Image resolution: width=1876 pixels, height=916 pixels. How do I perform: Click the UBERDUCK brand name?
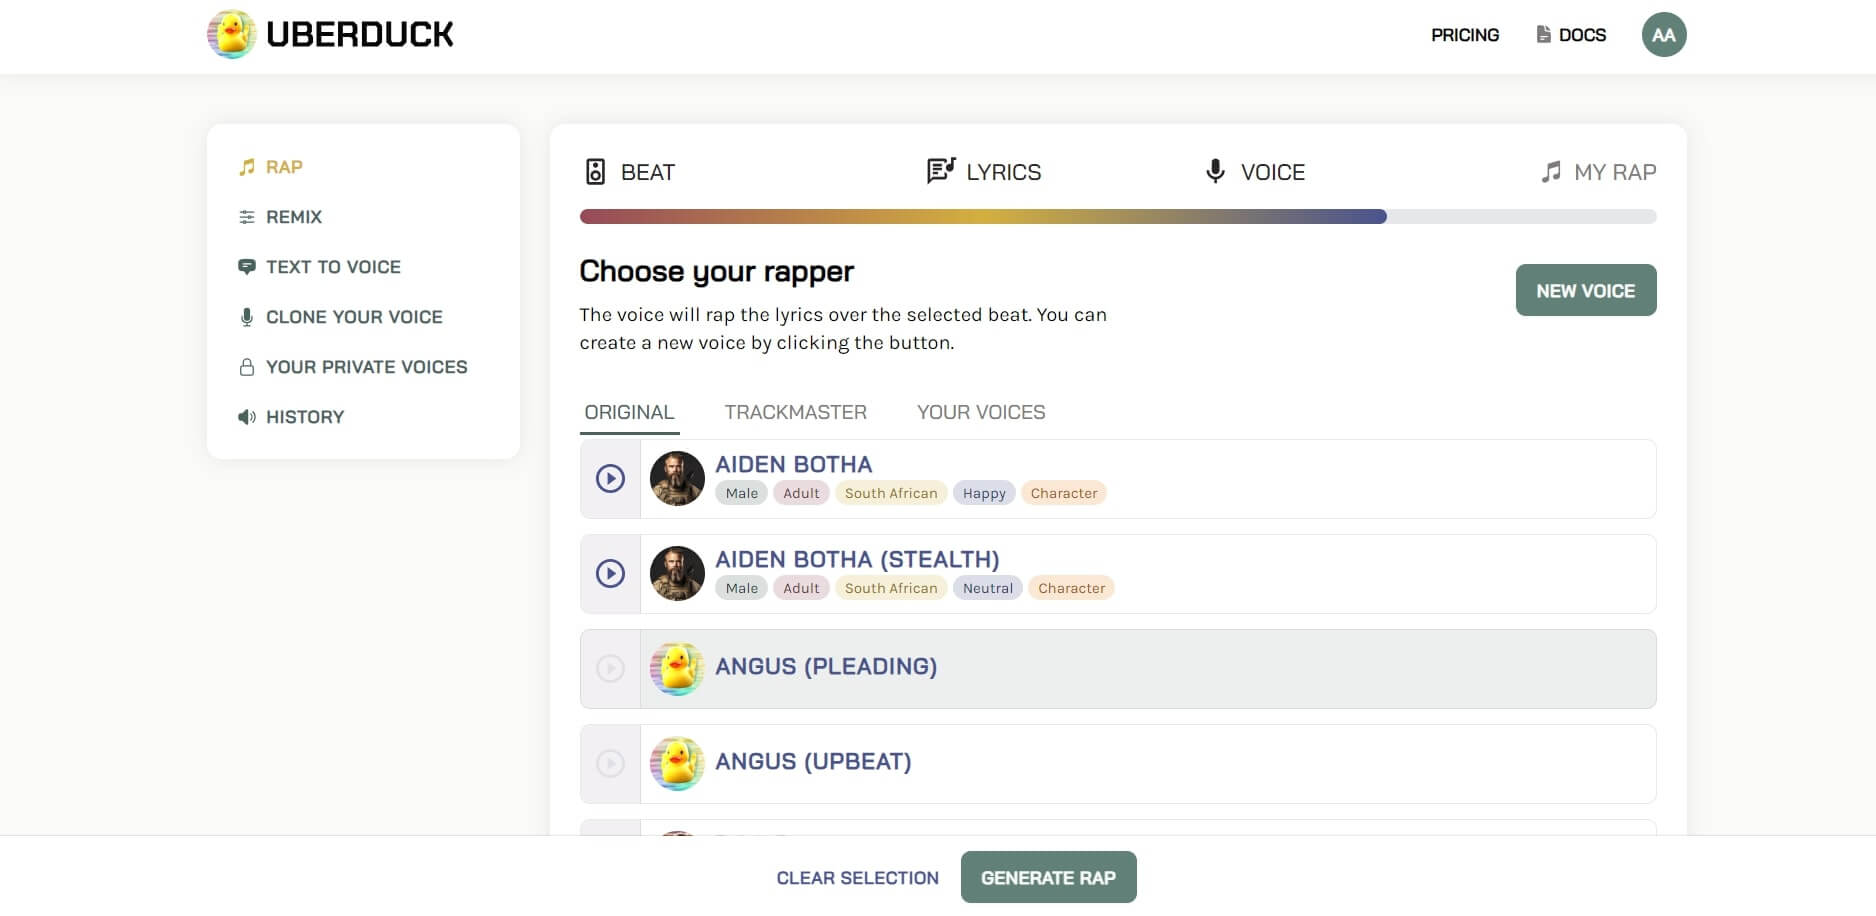click(360, 35)
